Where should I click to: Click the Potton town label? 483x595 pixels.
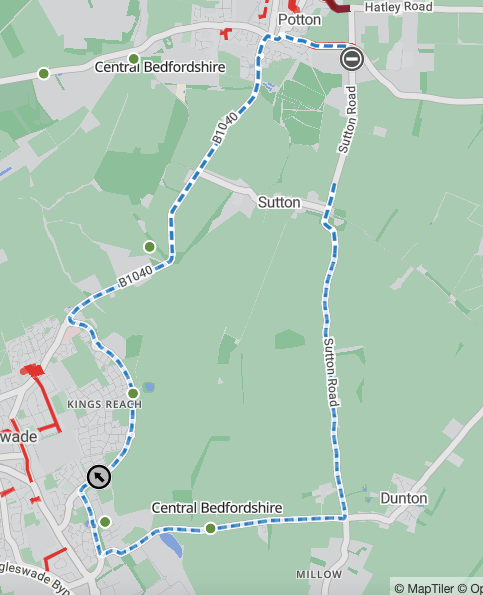[299, 20]
